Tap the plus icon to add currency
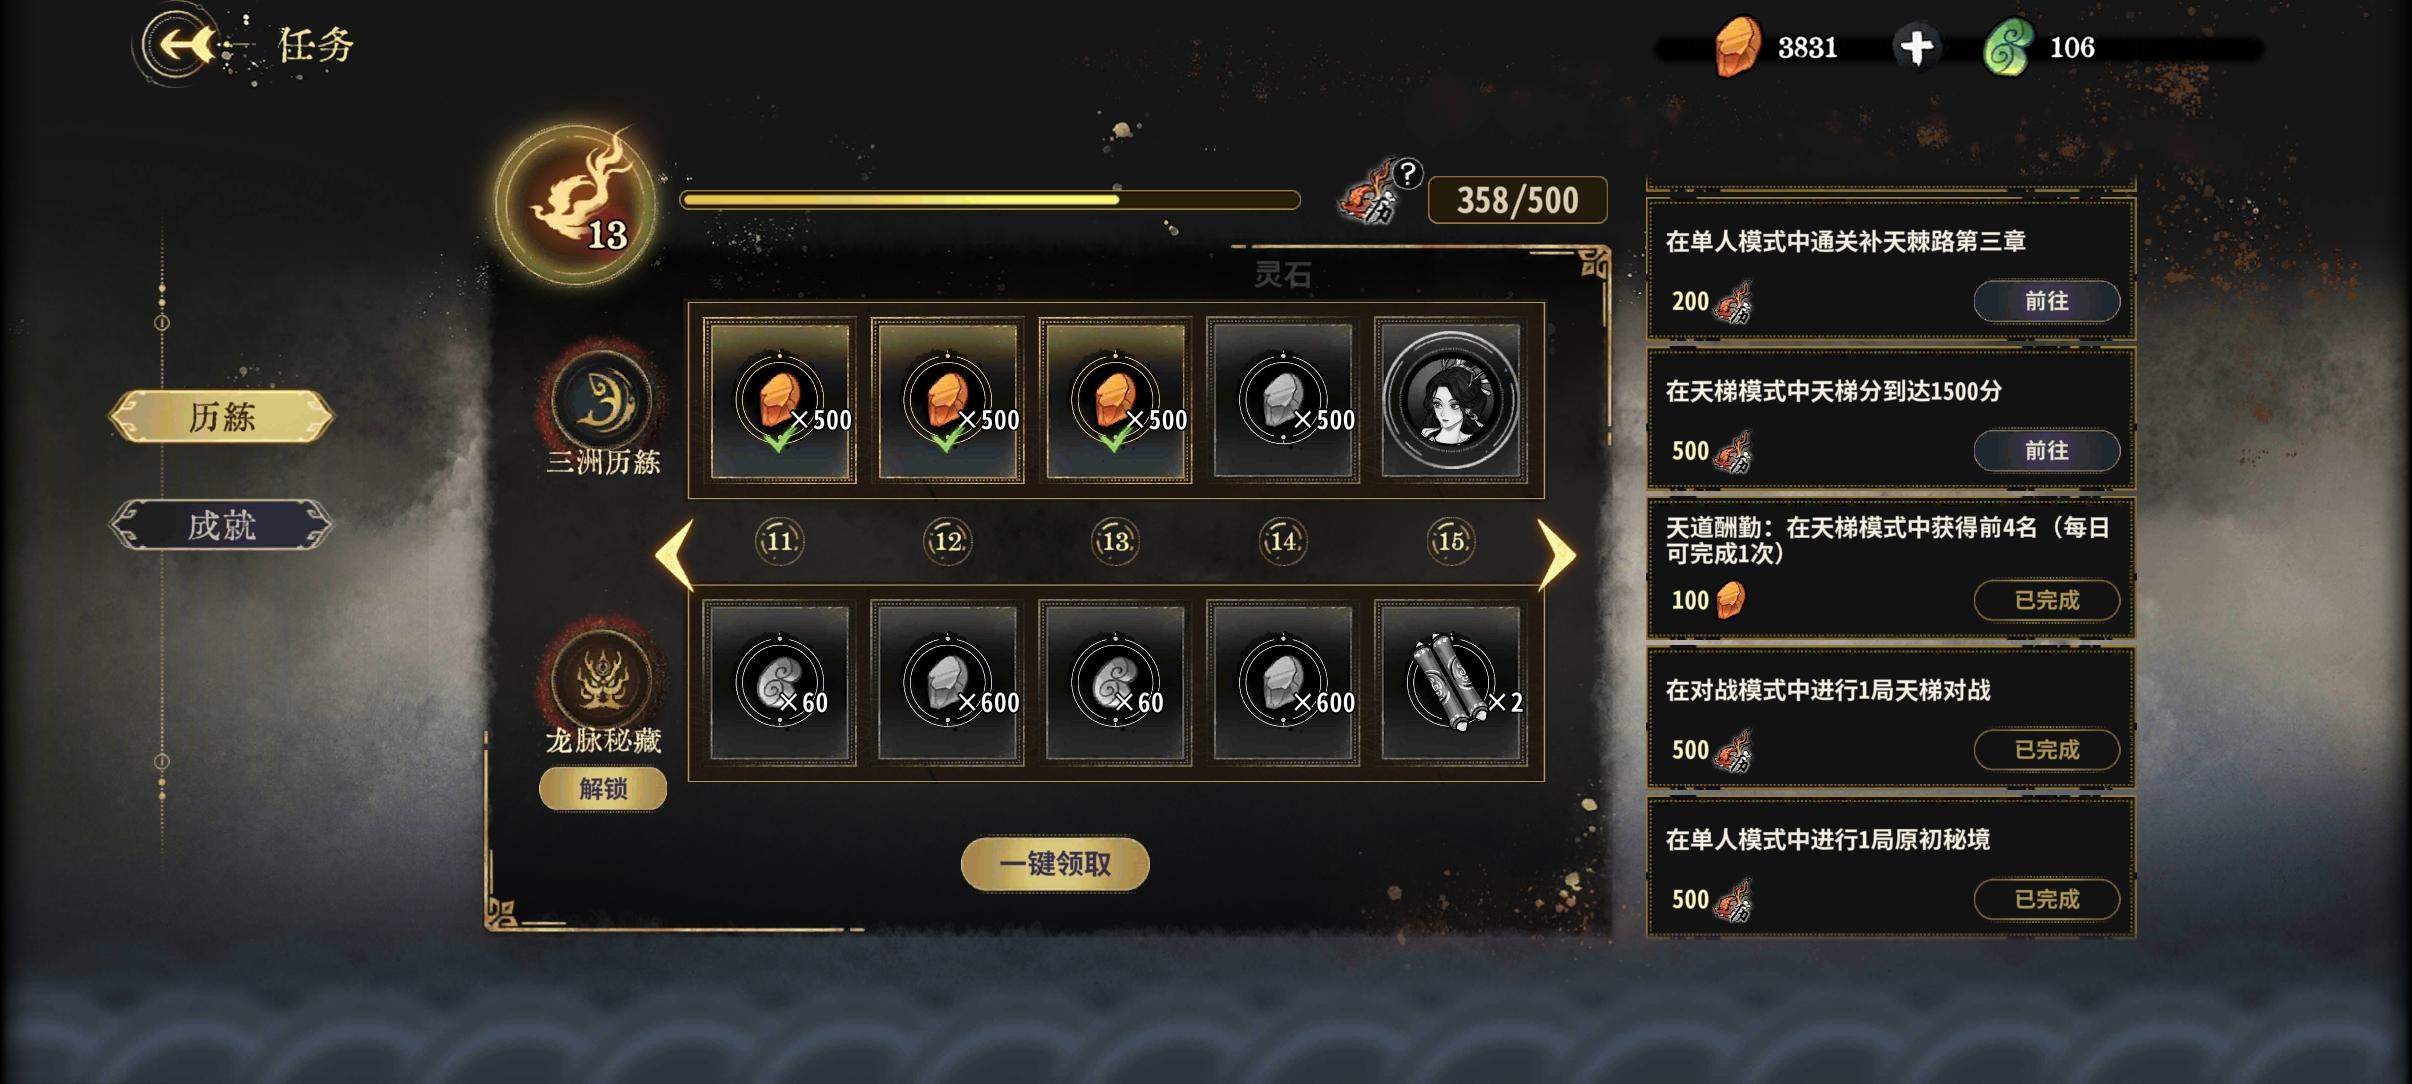The height and width of the screenshot is (1084, 2412). [x=1916, y=47]
